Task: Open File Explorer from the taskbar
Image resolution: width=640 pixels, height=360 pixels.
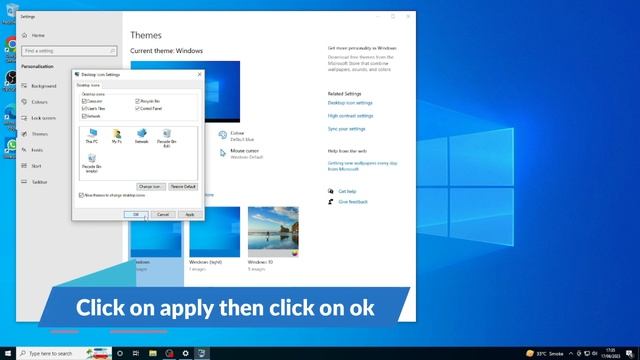Action: 153,353
